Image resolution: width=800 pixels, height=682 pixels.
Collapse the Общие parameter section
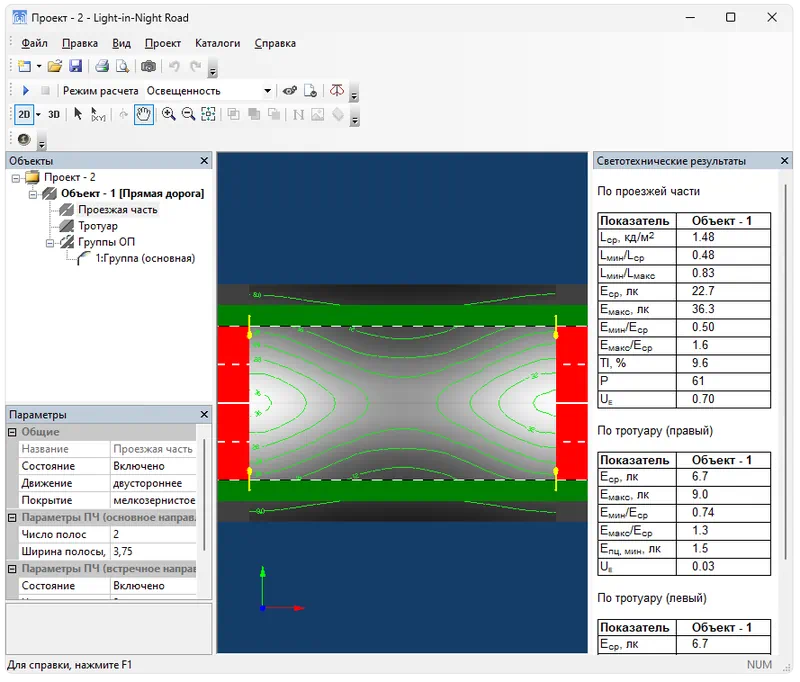click(12, 432)
